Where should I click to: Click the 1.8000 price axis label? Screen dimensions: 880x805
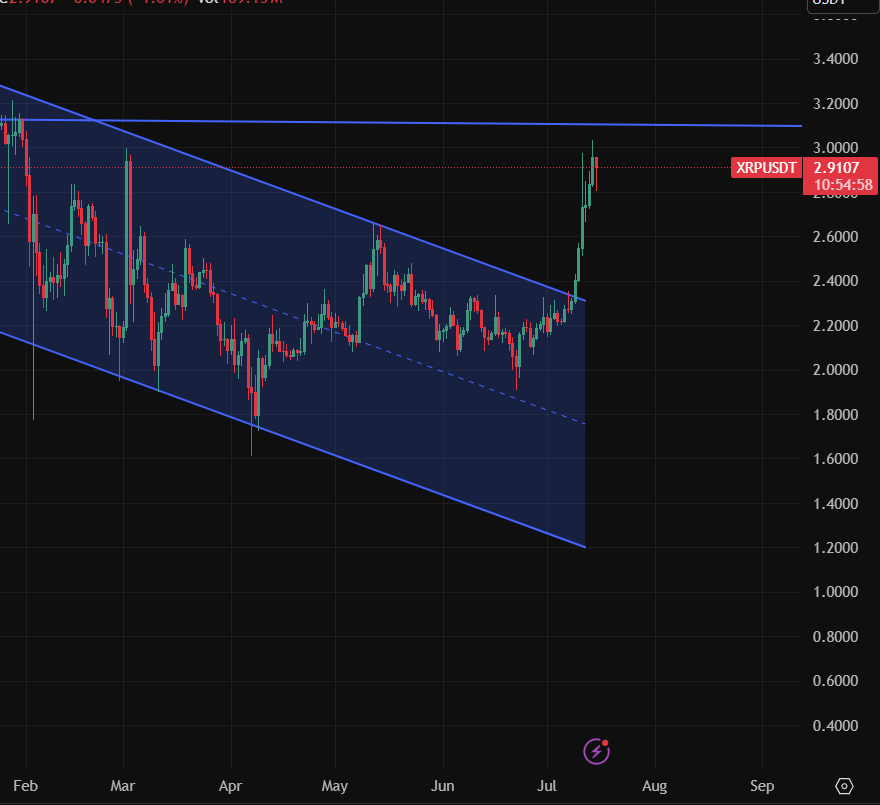tap(836, 415)
